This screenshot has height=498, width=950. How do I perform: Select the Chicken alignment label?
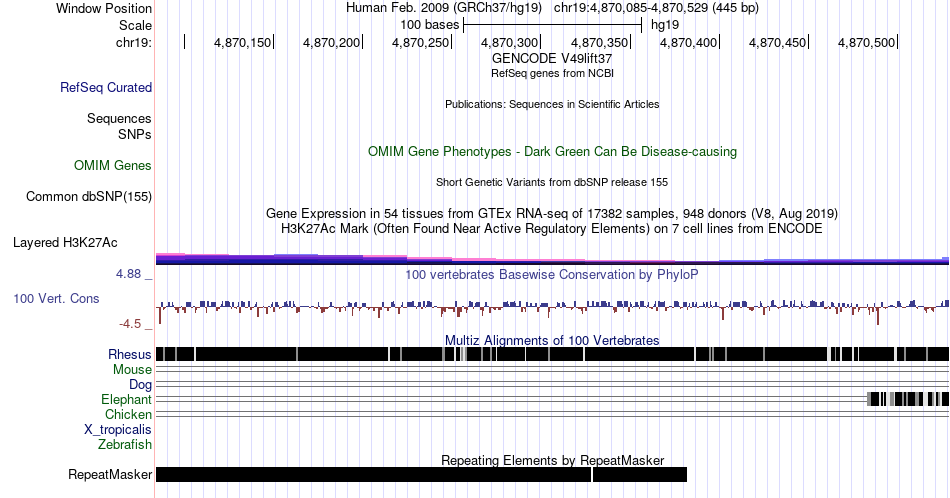[x=128, y=414]
